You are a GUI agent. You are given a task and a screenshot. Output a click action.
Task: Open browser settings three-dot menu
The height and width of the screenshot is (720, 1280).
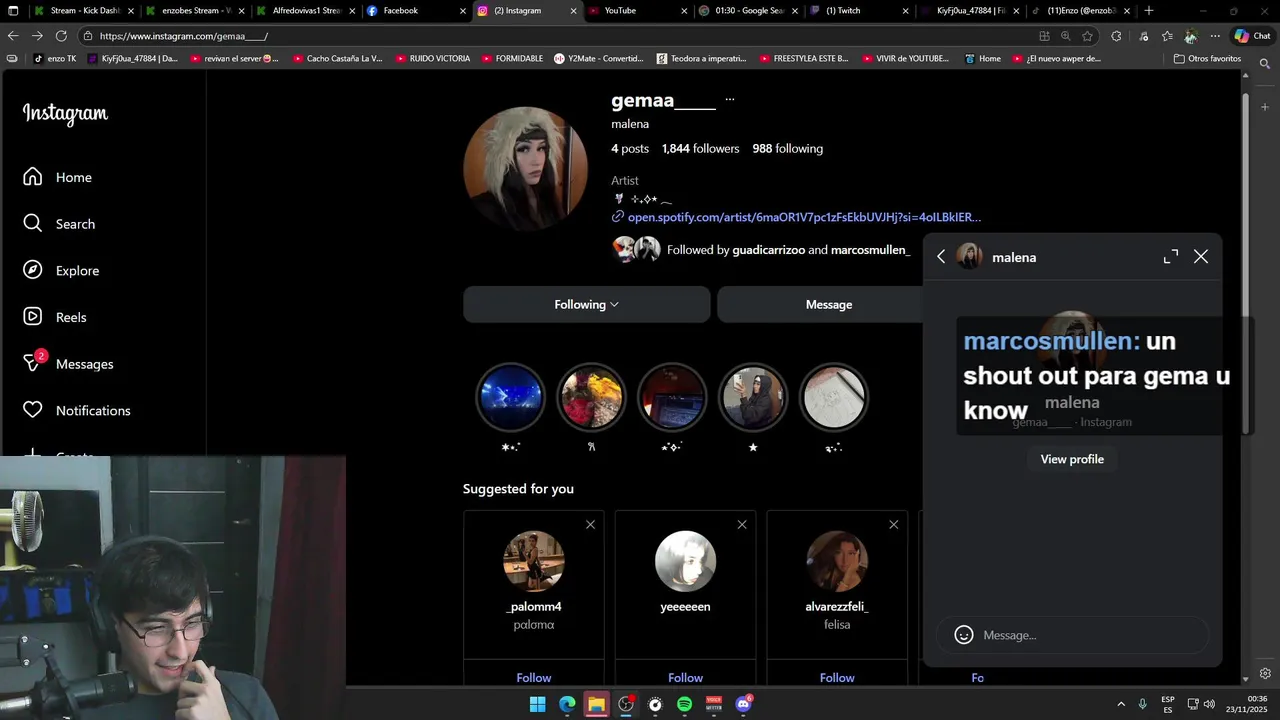pos(1215,36)
